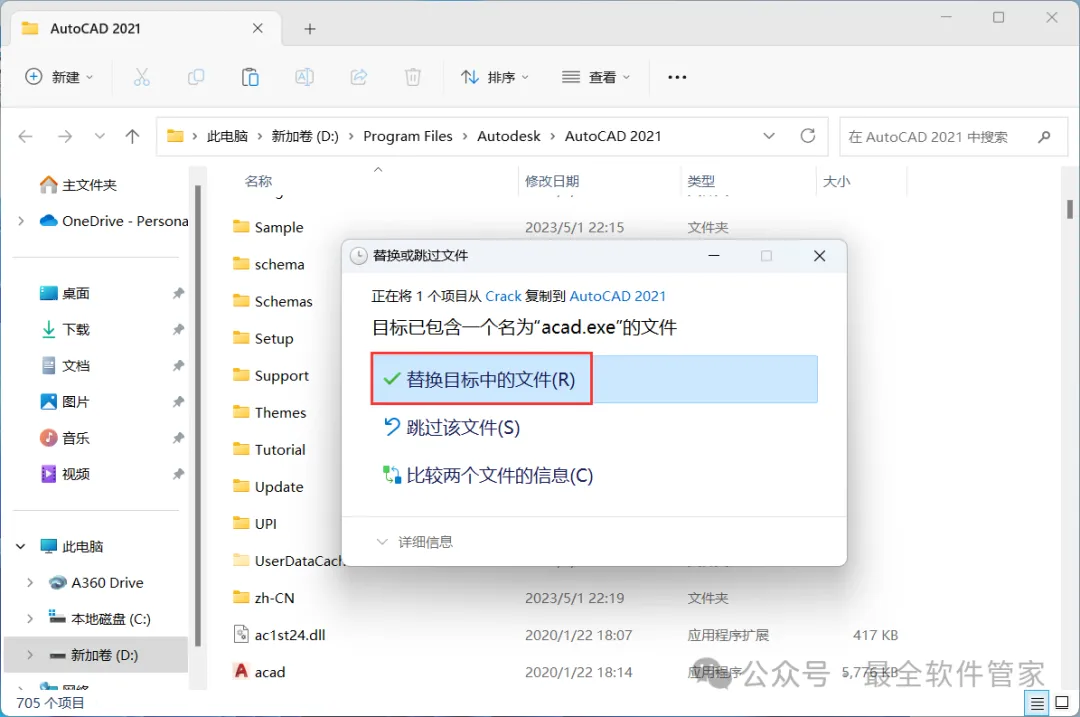Select the UPI folder row
Screen dimensions: 1080x717
254,523
